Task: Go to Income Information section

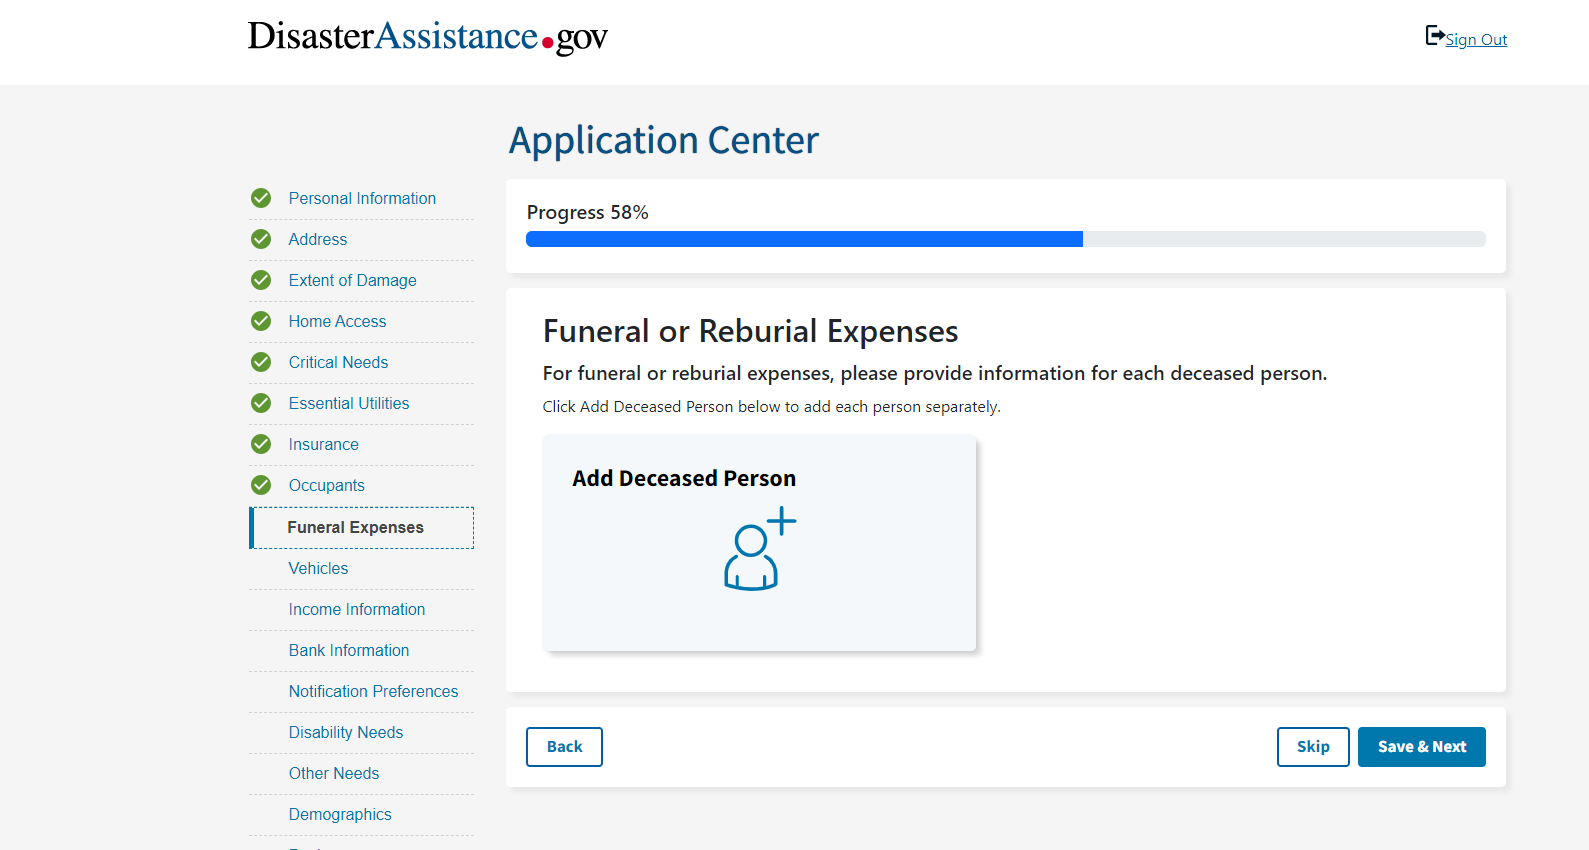Action: (356, 609)
